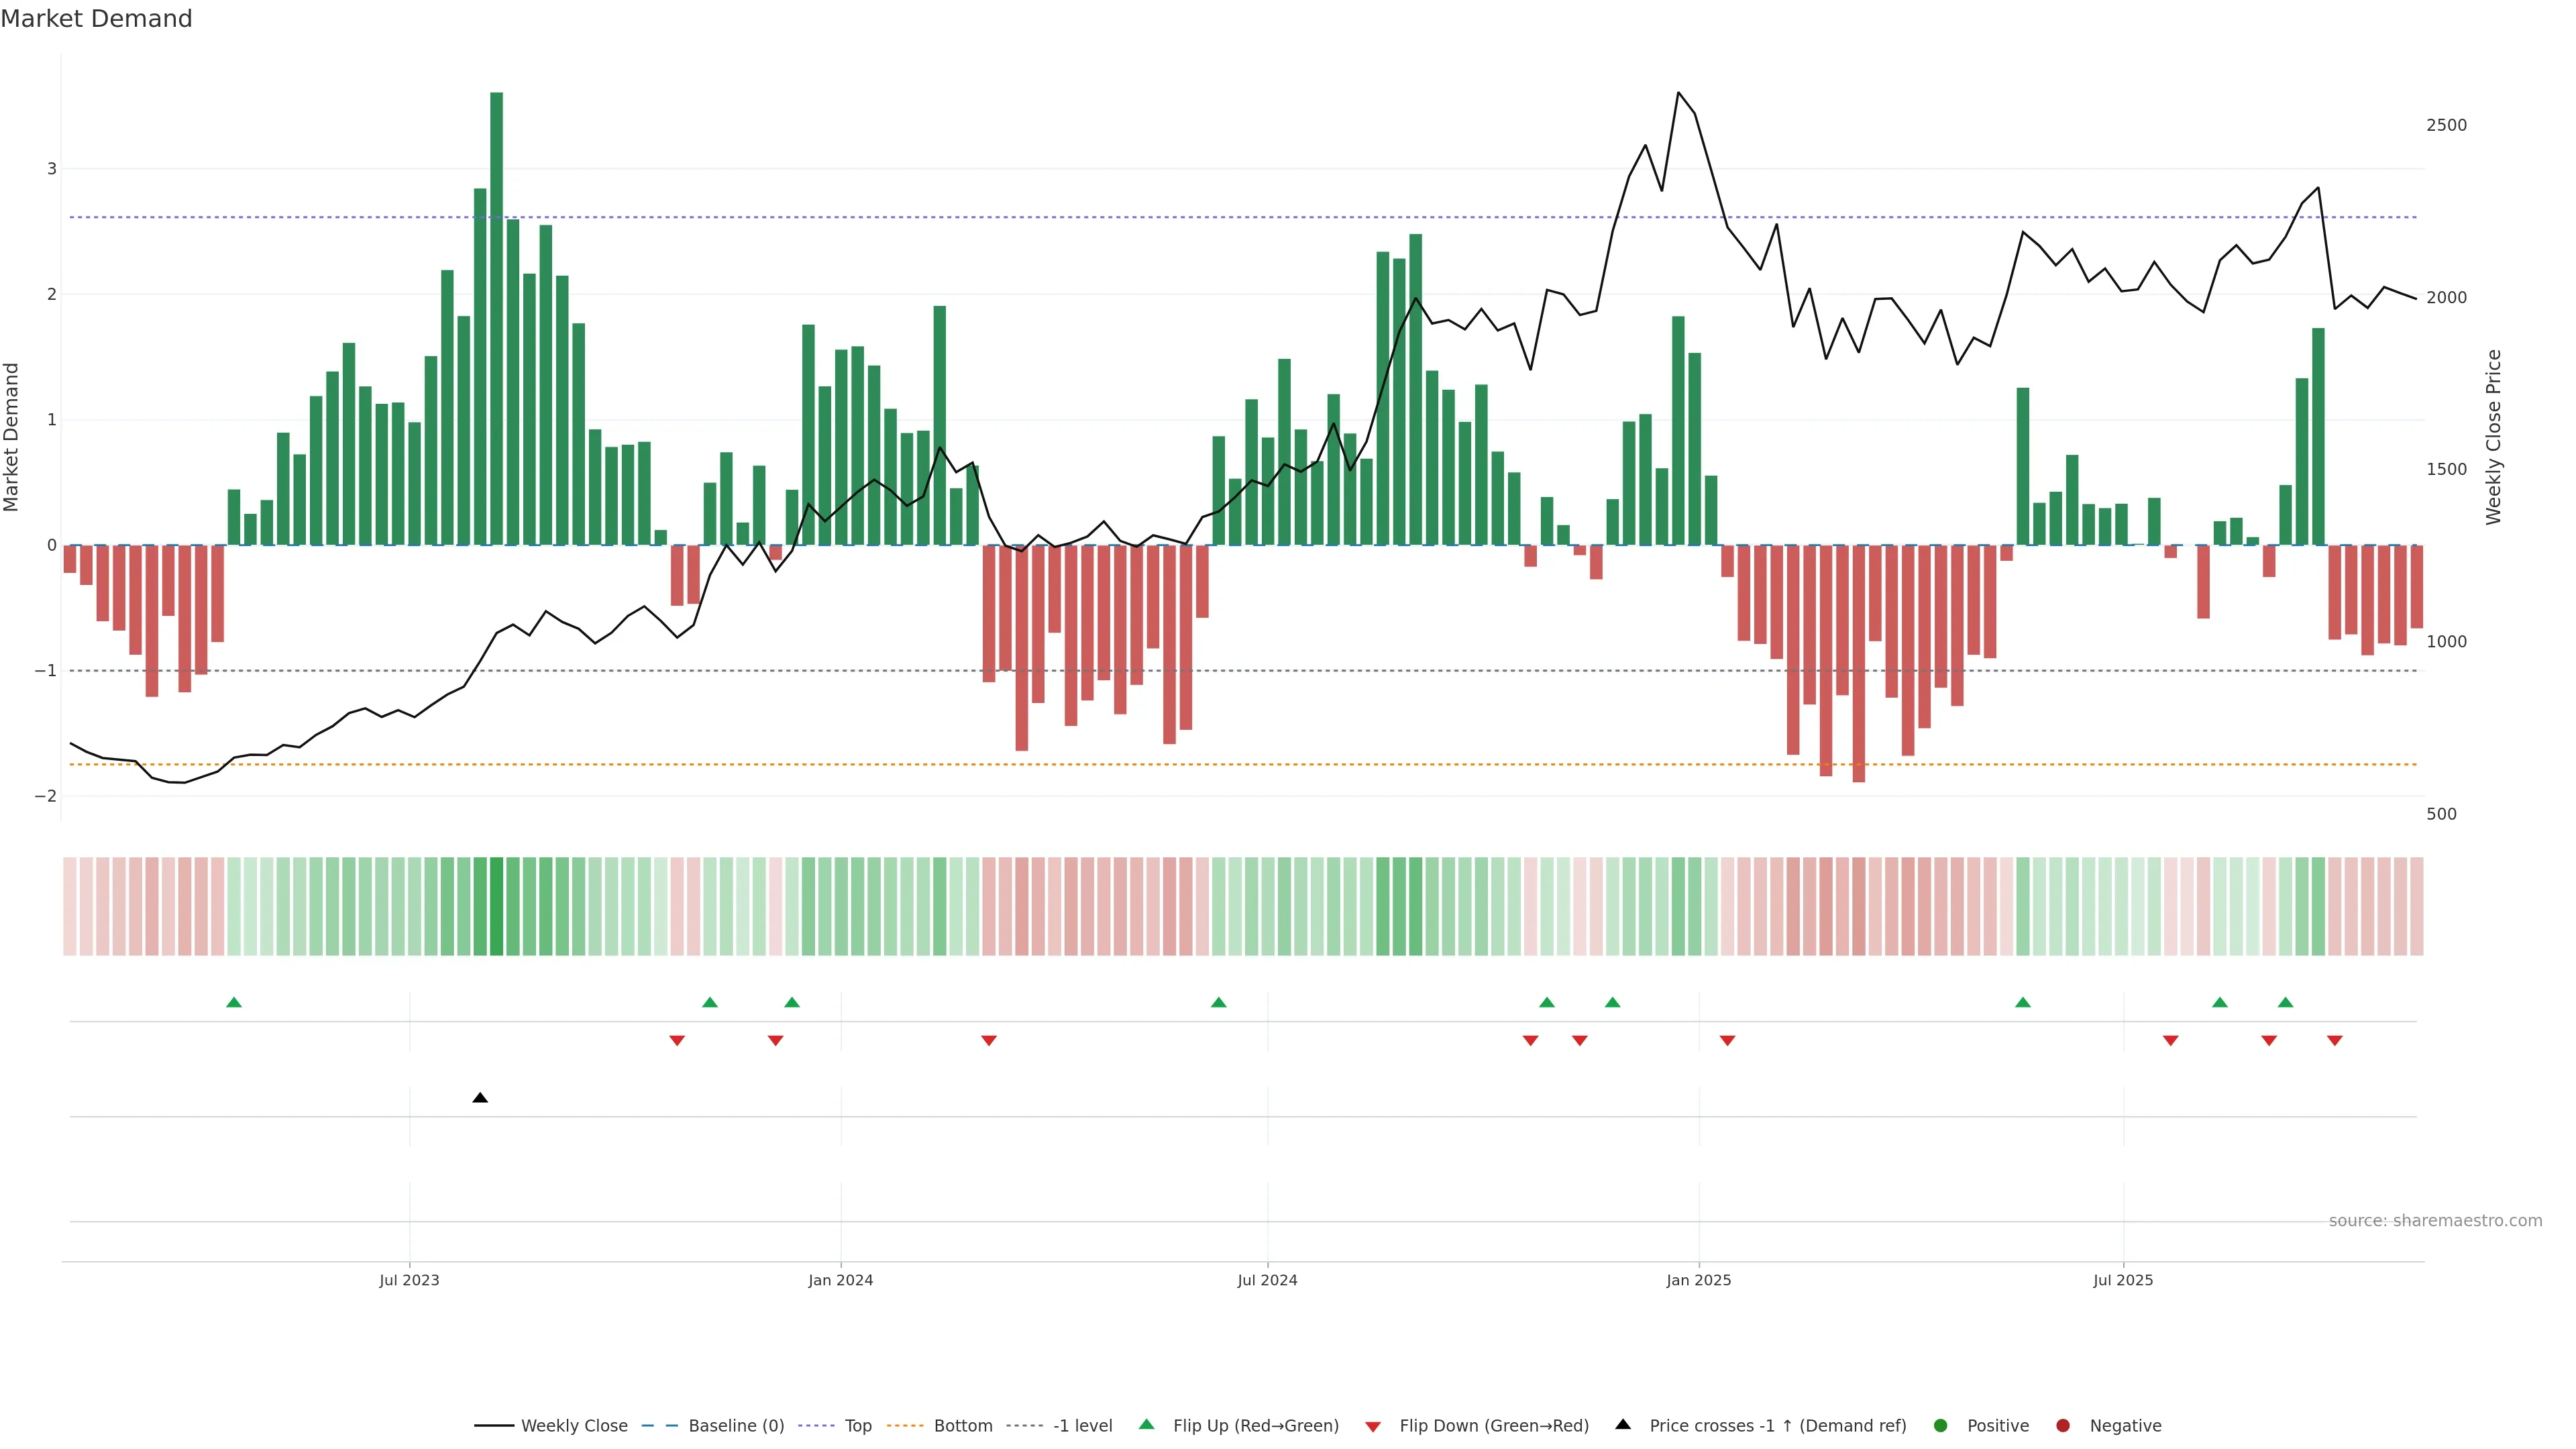Click the Flip Down legend triangle icon
The width and height of the screenshot is (2576, 1449).
tap(1373, 1426)
